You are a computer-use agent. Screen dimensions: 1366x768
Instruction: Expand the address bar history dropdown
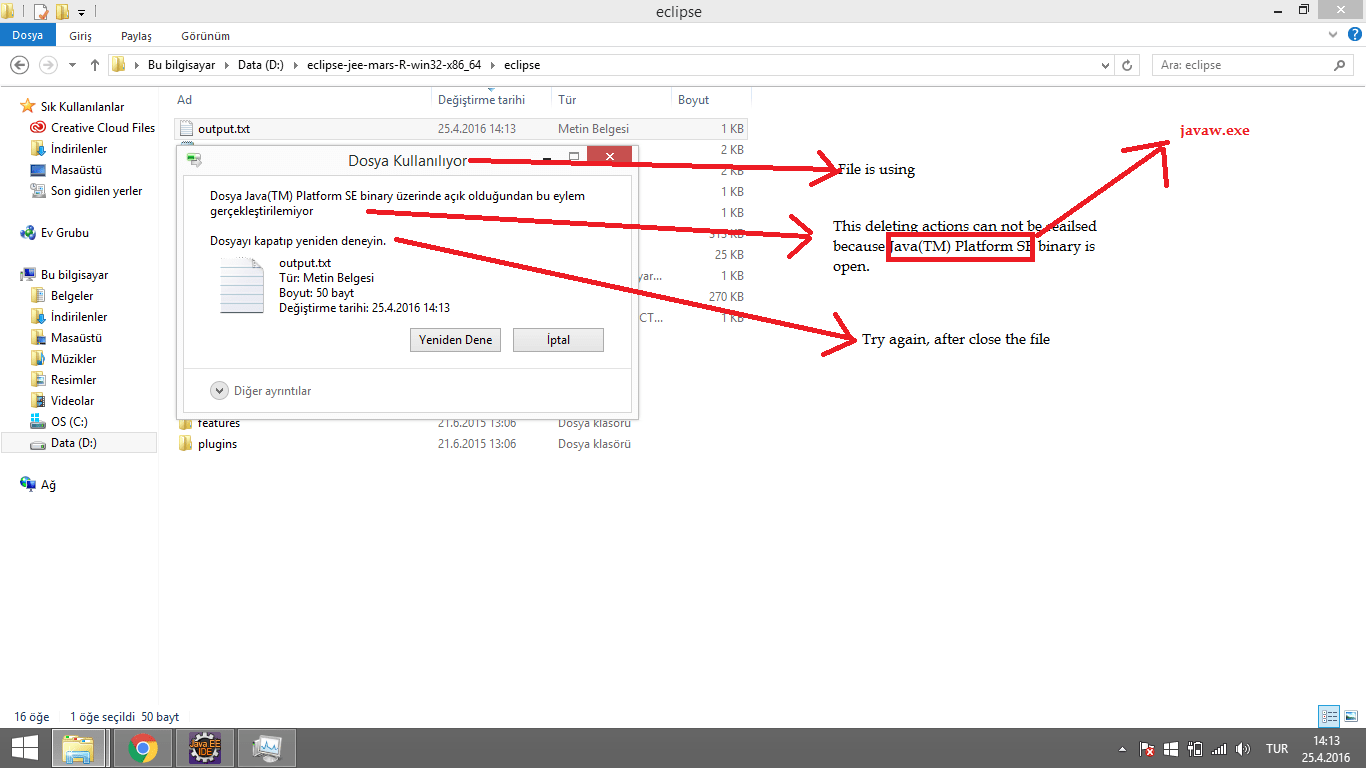(1105, 65)
